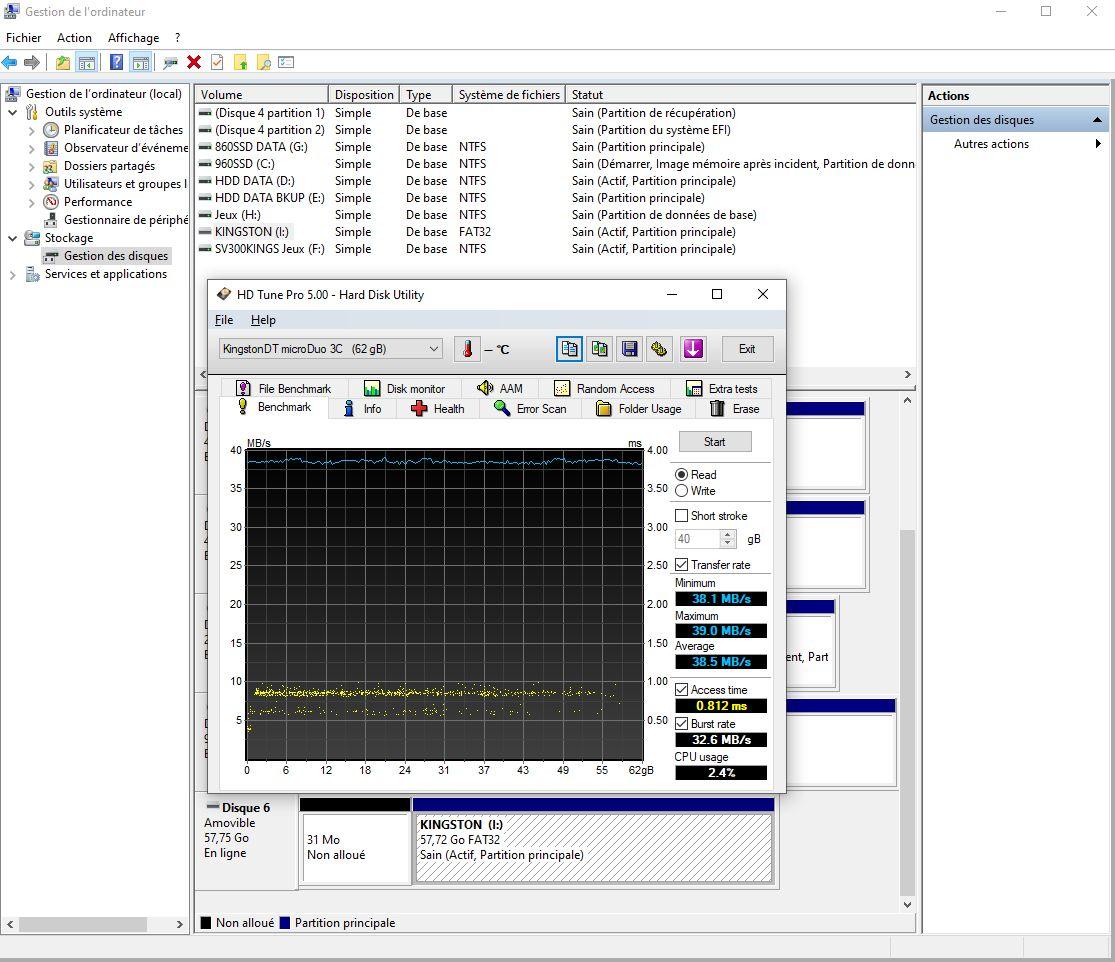Open the Affichage menu

[x=133, y=38]
